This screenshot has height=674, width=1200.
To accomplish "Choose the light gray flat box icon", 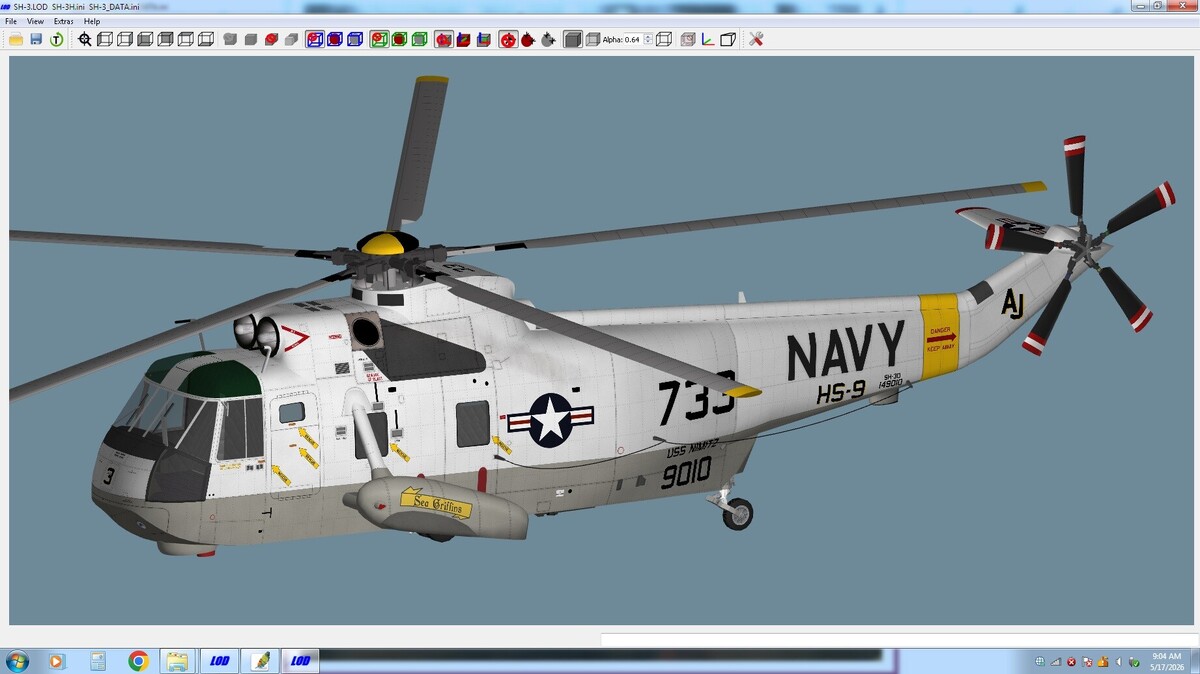I will point(291,39).
